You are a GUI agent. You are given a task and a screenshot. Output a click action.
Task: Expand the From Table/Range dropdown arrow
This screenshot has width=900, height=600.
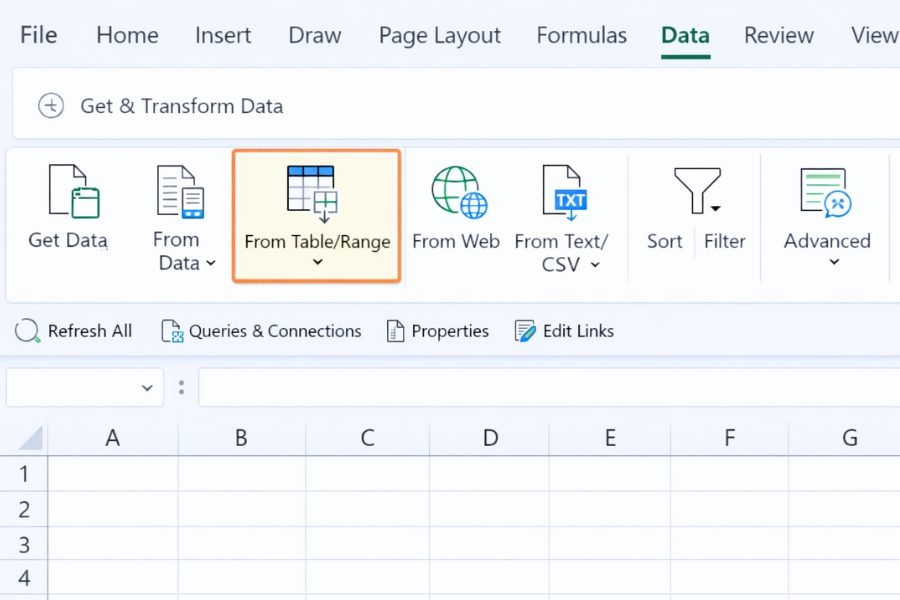[x=316, y=262]
